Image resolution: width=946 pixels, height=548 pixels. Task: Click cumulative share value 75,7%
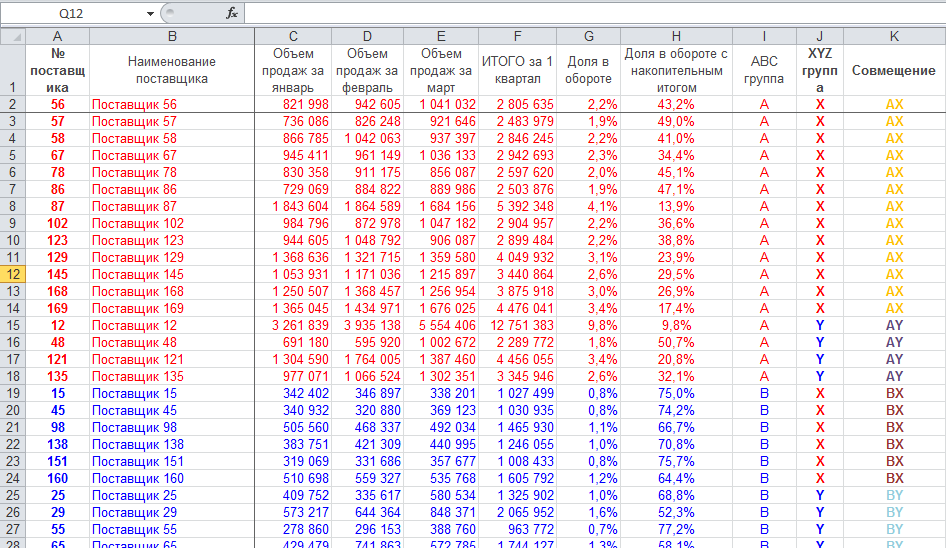676,462
